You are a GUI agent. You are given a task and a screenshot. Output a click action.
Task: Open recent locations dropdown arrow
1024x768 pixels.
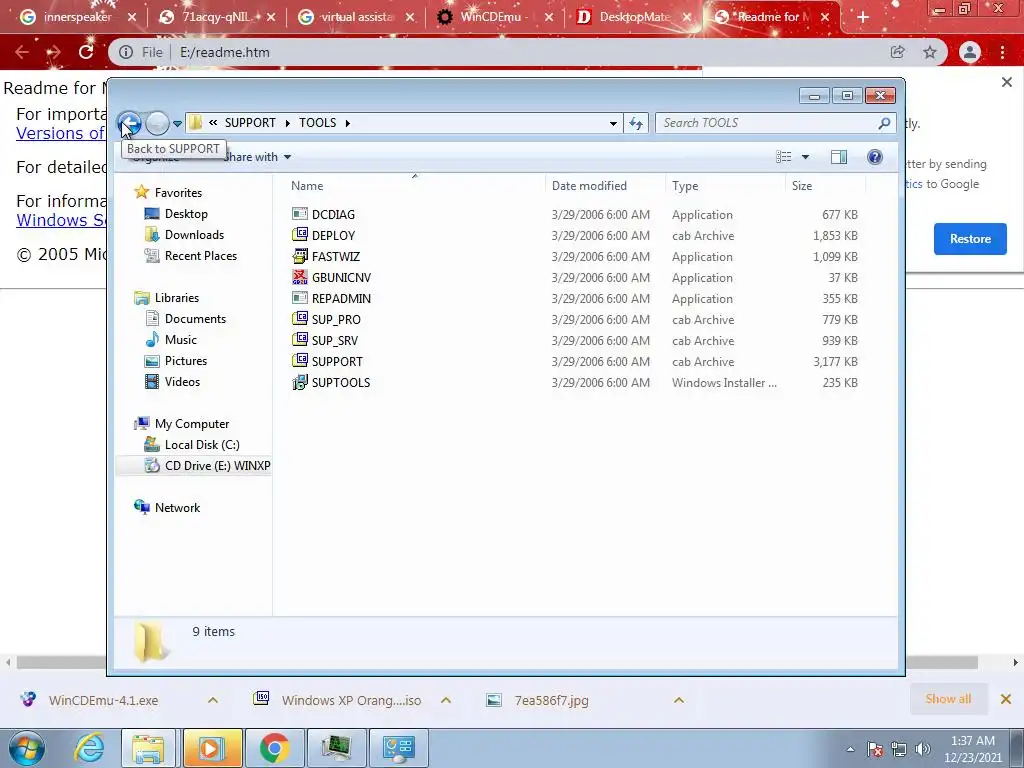pyautogui.click(x=177, y=123)
